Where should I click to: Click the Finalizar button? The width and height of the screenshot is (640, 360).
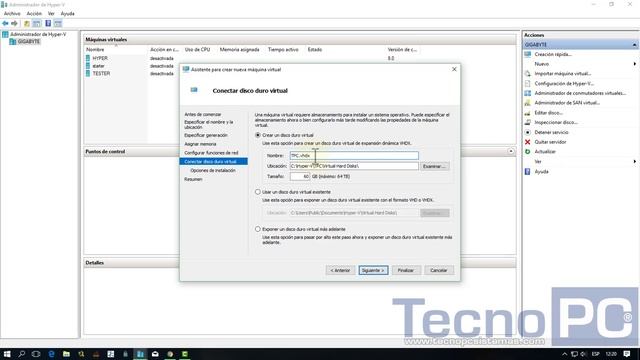(x=406, y=270)
